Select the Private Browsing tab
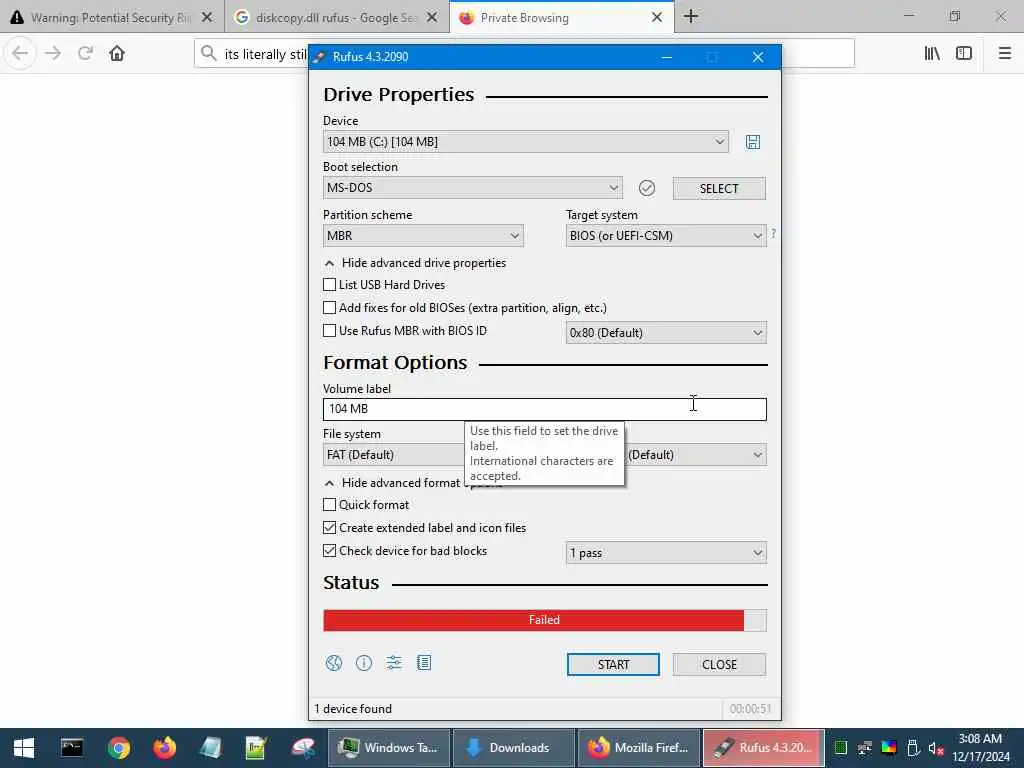Image resolution: width=1024 pixels, height=768 pixels. click(x=562, y=18)
